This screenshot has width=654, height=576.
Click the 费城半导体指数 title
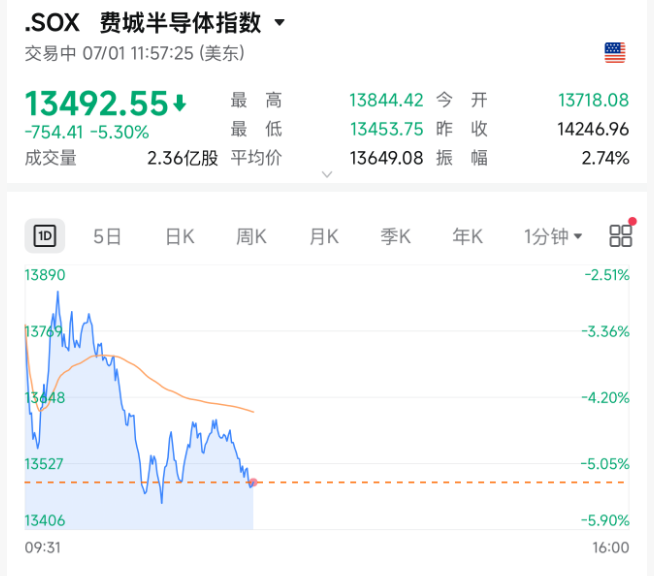click(x=181, y=23)
